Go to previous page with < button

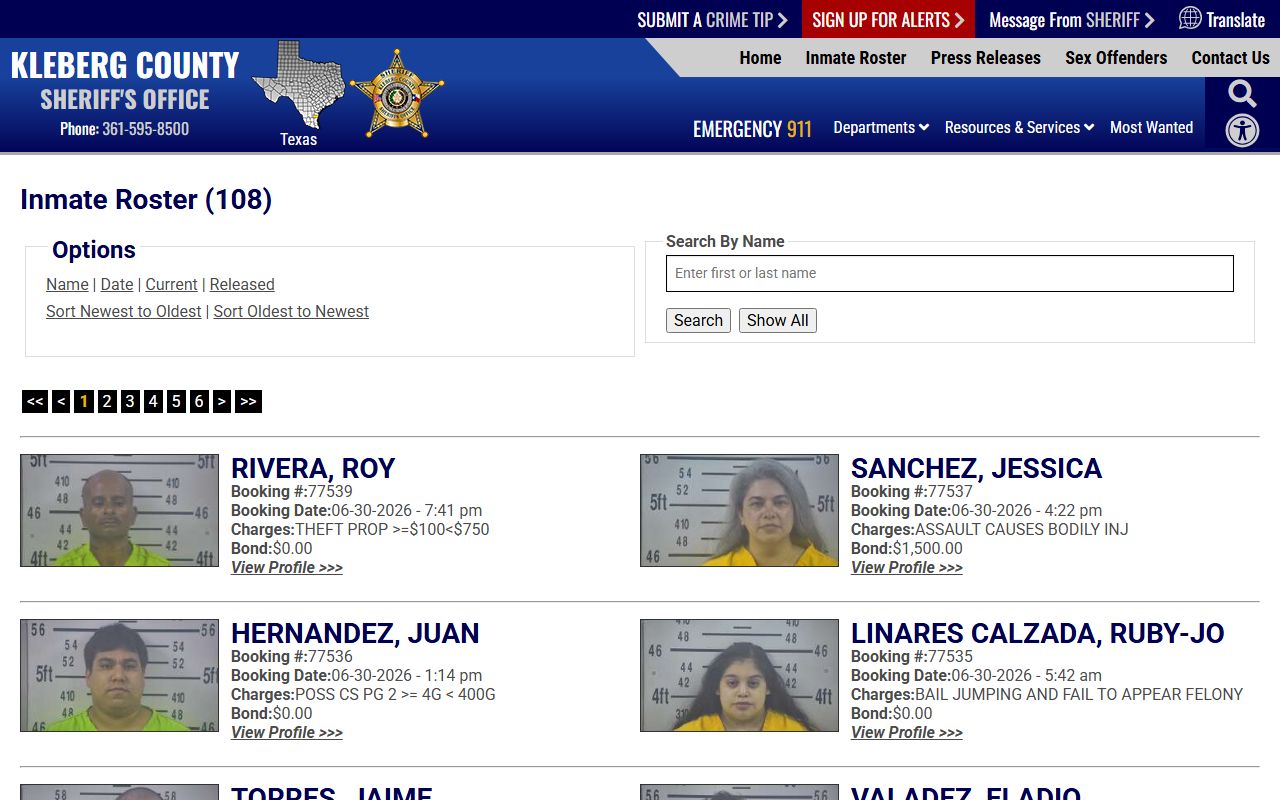tap(61, 401)
